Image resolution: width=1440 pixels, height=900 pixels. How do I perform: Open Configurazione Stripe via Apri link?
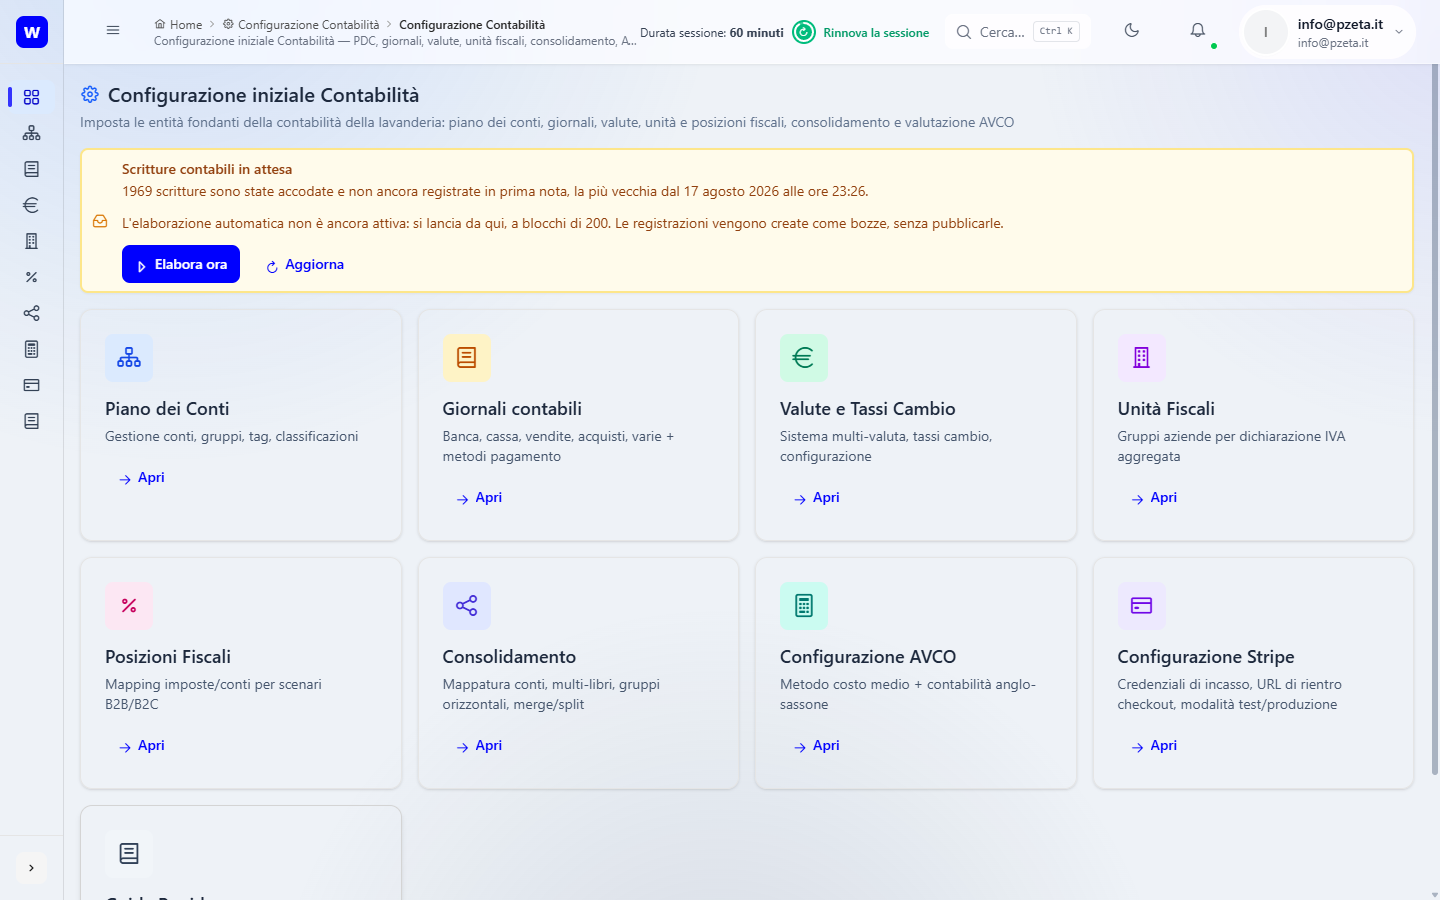(x=1154, y=746)
